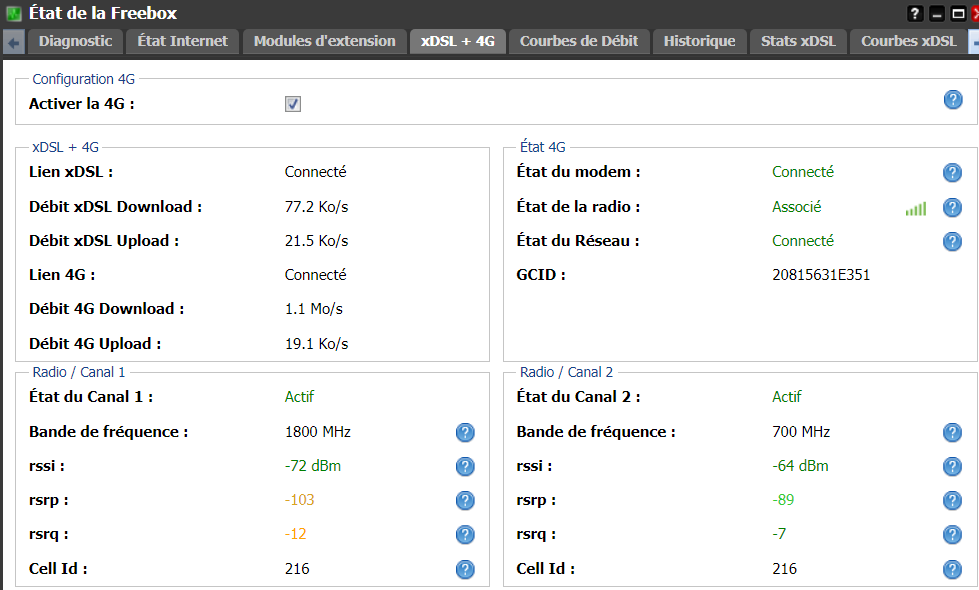Uncheck the Activer la 4G checkbox

(293, 104)
